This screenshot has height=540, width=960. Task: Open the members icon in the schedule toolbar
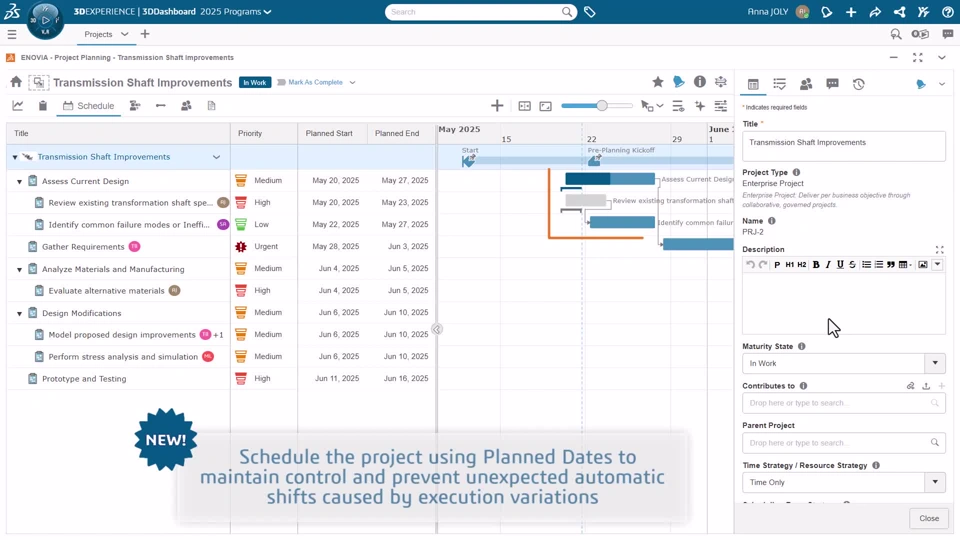tap(186, 106)
